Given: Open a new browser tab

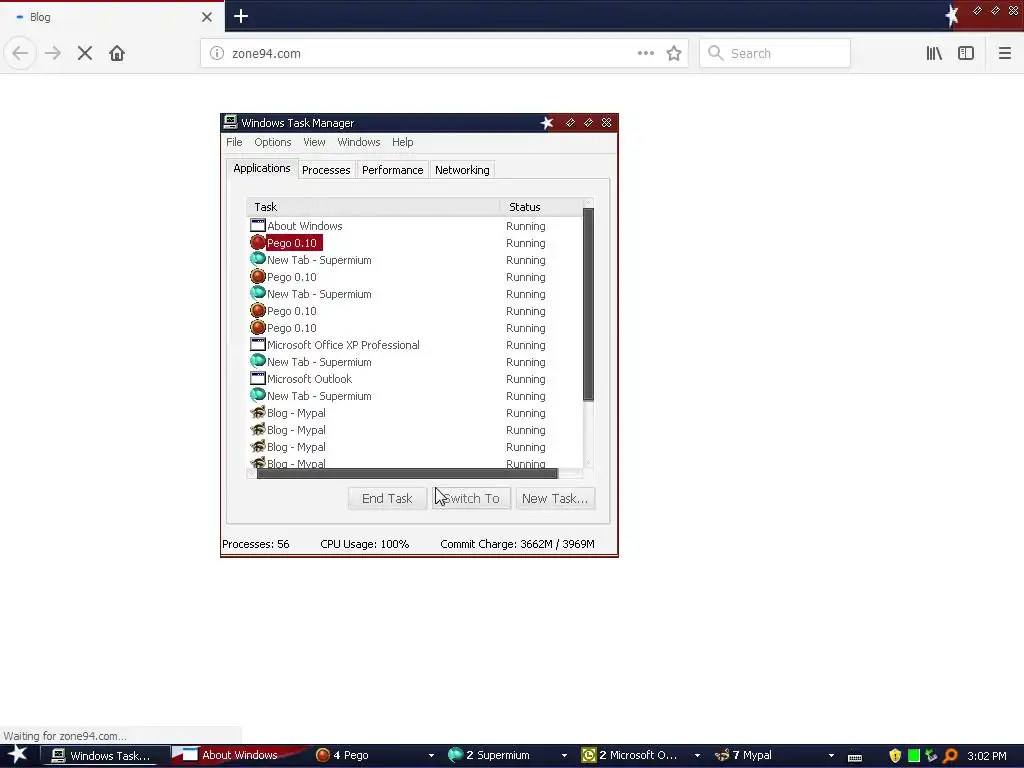Looking at the screenshot, I should pyautogui.click(x=241, y=16).
